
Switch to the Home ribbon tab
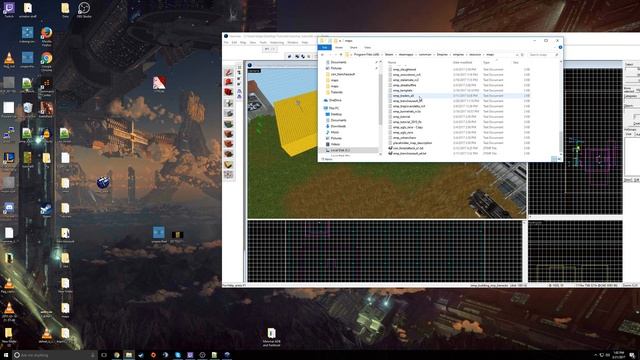pyautogui.click(x=339, y=47)
